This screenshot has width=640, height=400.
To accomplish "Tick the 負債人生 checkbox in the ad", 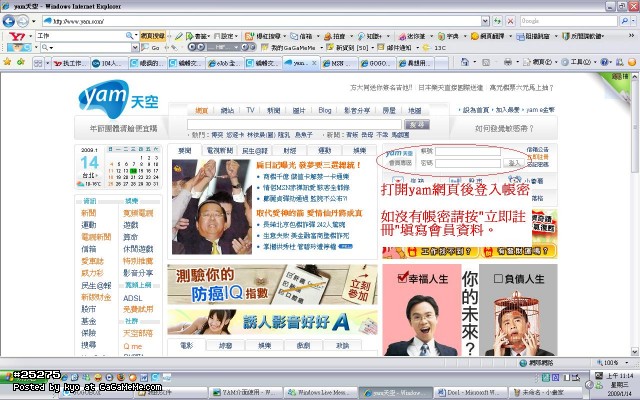I will 498,278.
